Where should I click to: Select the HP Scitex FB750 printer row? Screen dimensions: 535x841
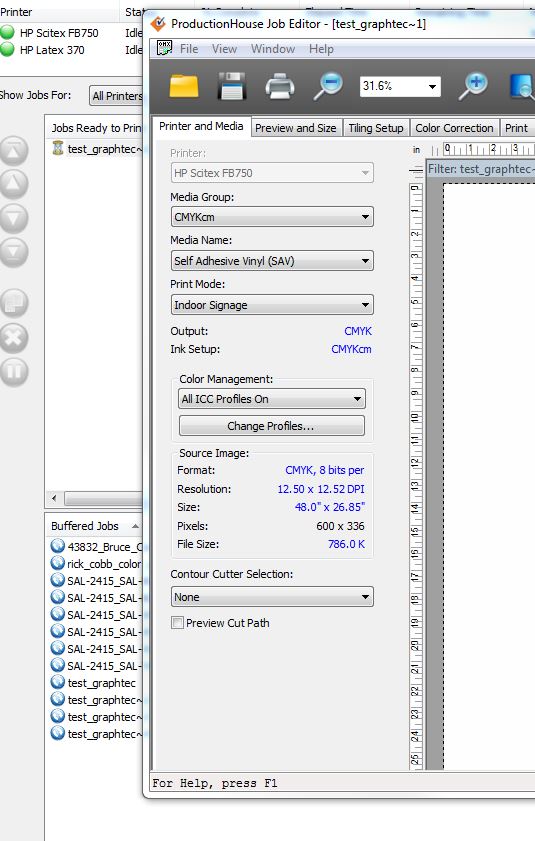point(71,33)
